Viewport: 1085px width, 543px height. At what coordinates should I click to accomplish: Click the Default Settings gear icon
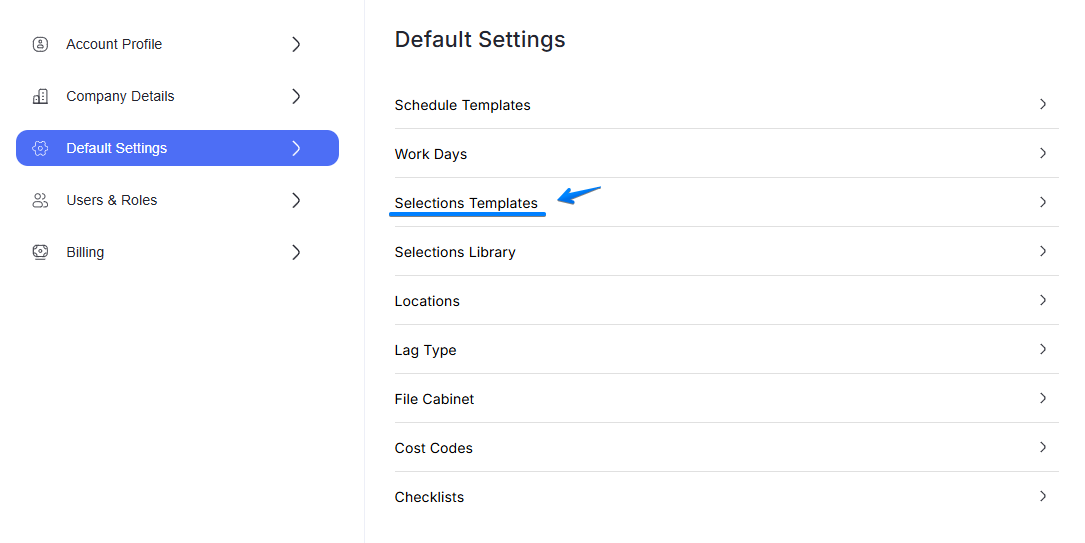pos(40,148)
